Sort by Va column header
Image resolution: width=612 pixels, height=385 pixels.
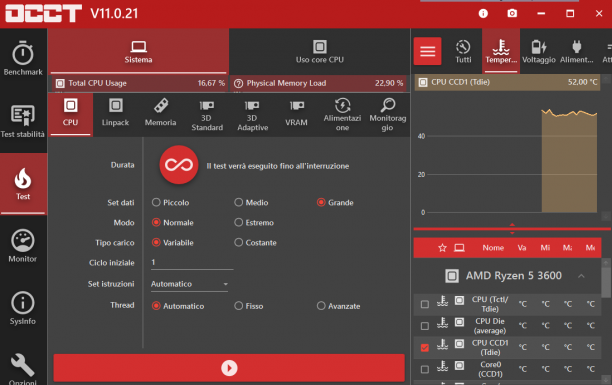point(522,248)
